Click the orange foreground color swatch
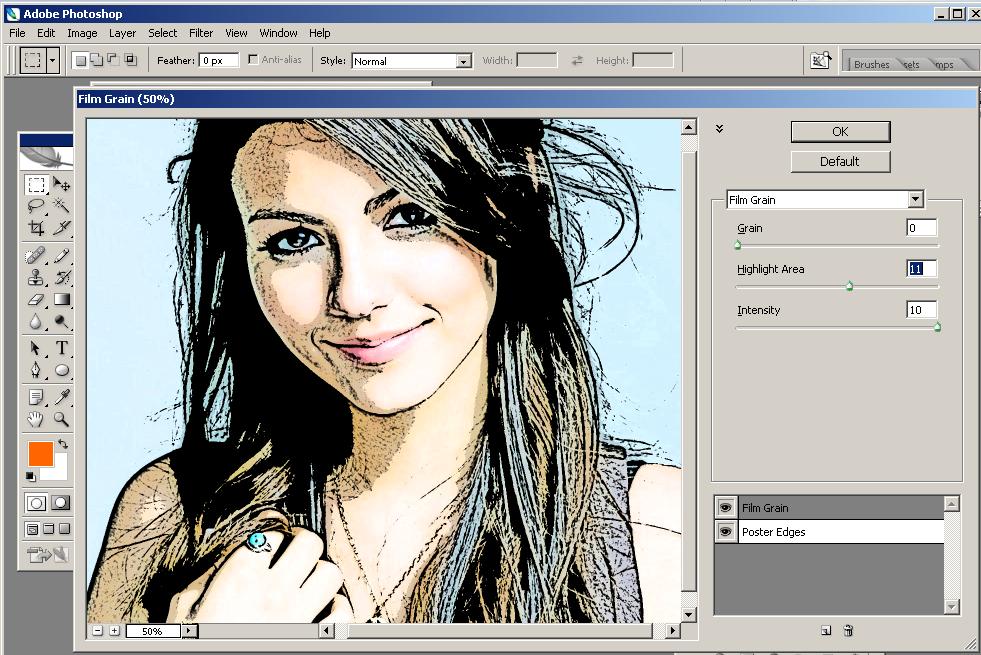Image resolution: width=981 pixels, height=655 pixels. click(40, 453)
